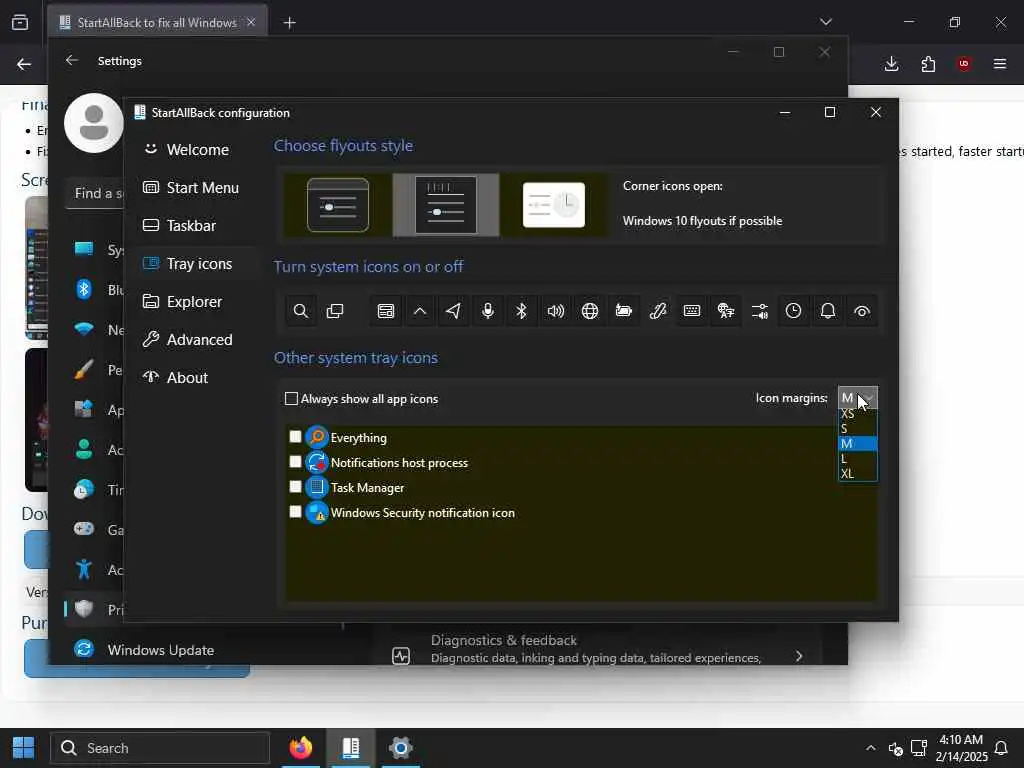This screenshot has height=768, width=1024.
Task: Open the Taskbar section
Action: (197, 225)
